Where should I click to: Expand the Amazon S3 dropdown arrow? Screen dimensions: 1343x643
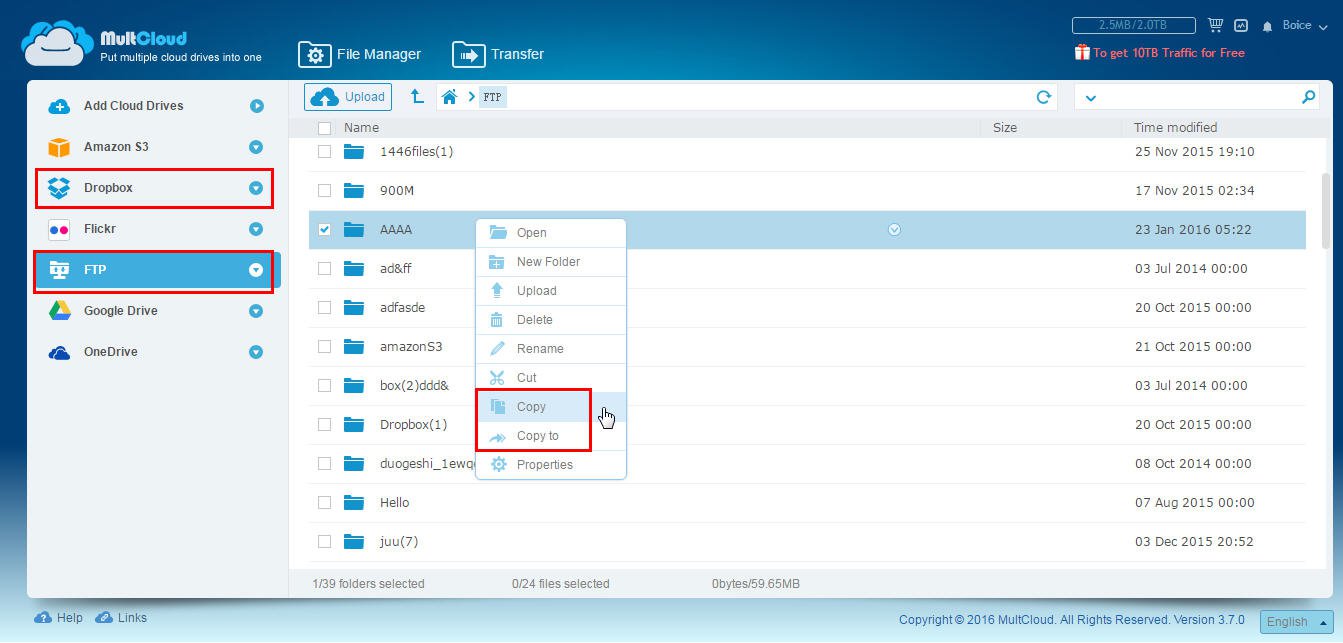[256, 147]
